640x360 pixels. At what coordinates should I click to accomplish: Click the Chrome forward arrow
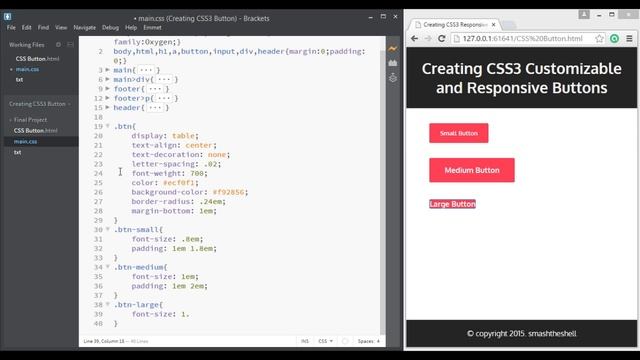tap(428, 38)
